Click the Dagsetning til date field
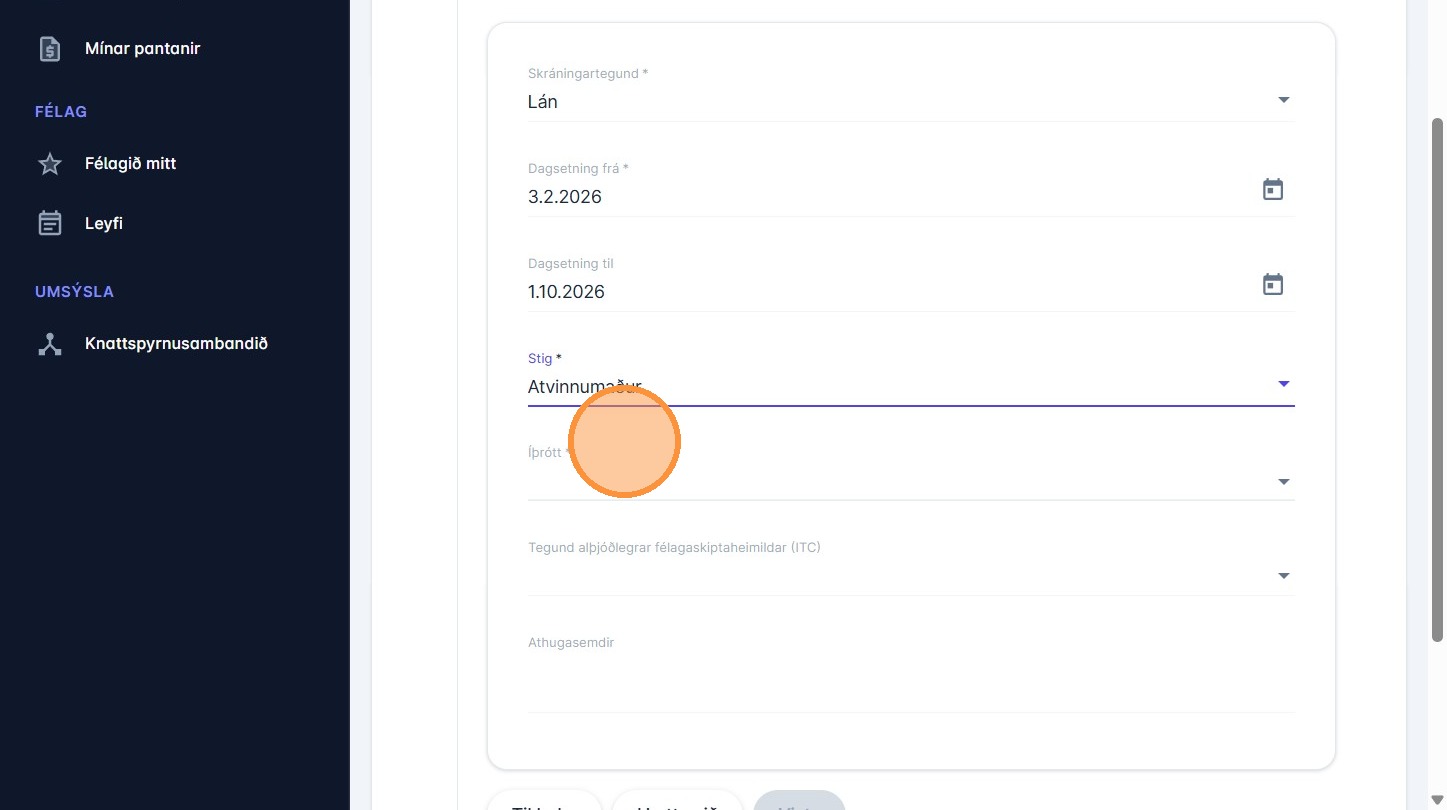This screenshot has height=810, width=1447. pyautogui.click(x=880, y=291)
